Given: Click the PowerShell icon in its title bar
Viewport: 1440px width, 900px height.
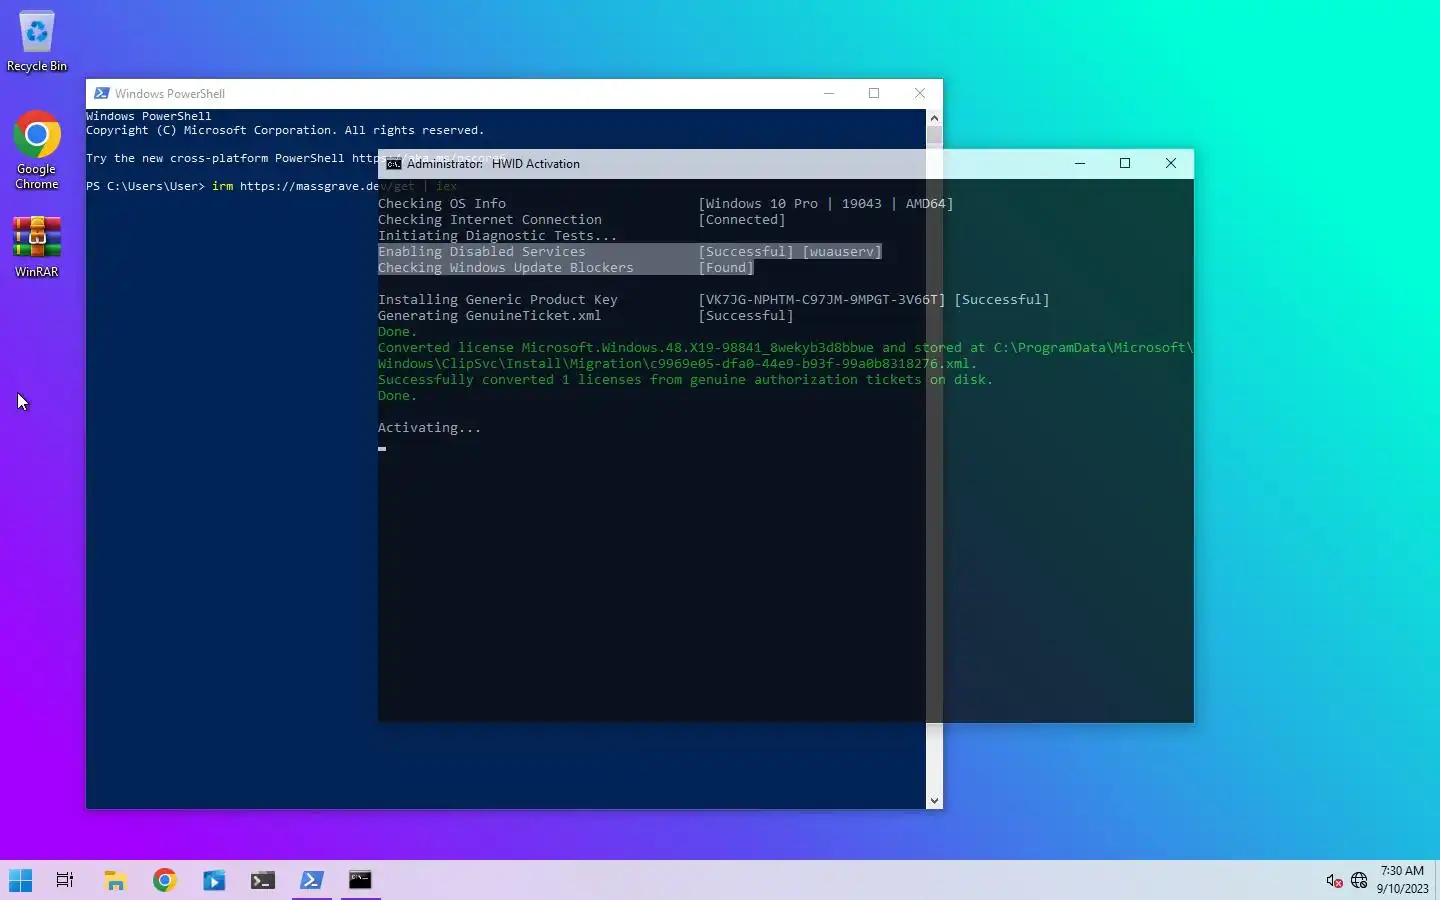Looking at the screenshot, I should pos(101,93).
